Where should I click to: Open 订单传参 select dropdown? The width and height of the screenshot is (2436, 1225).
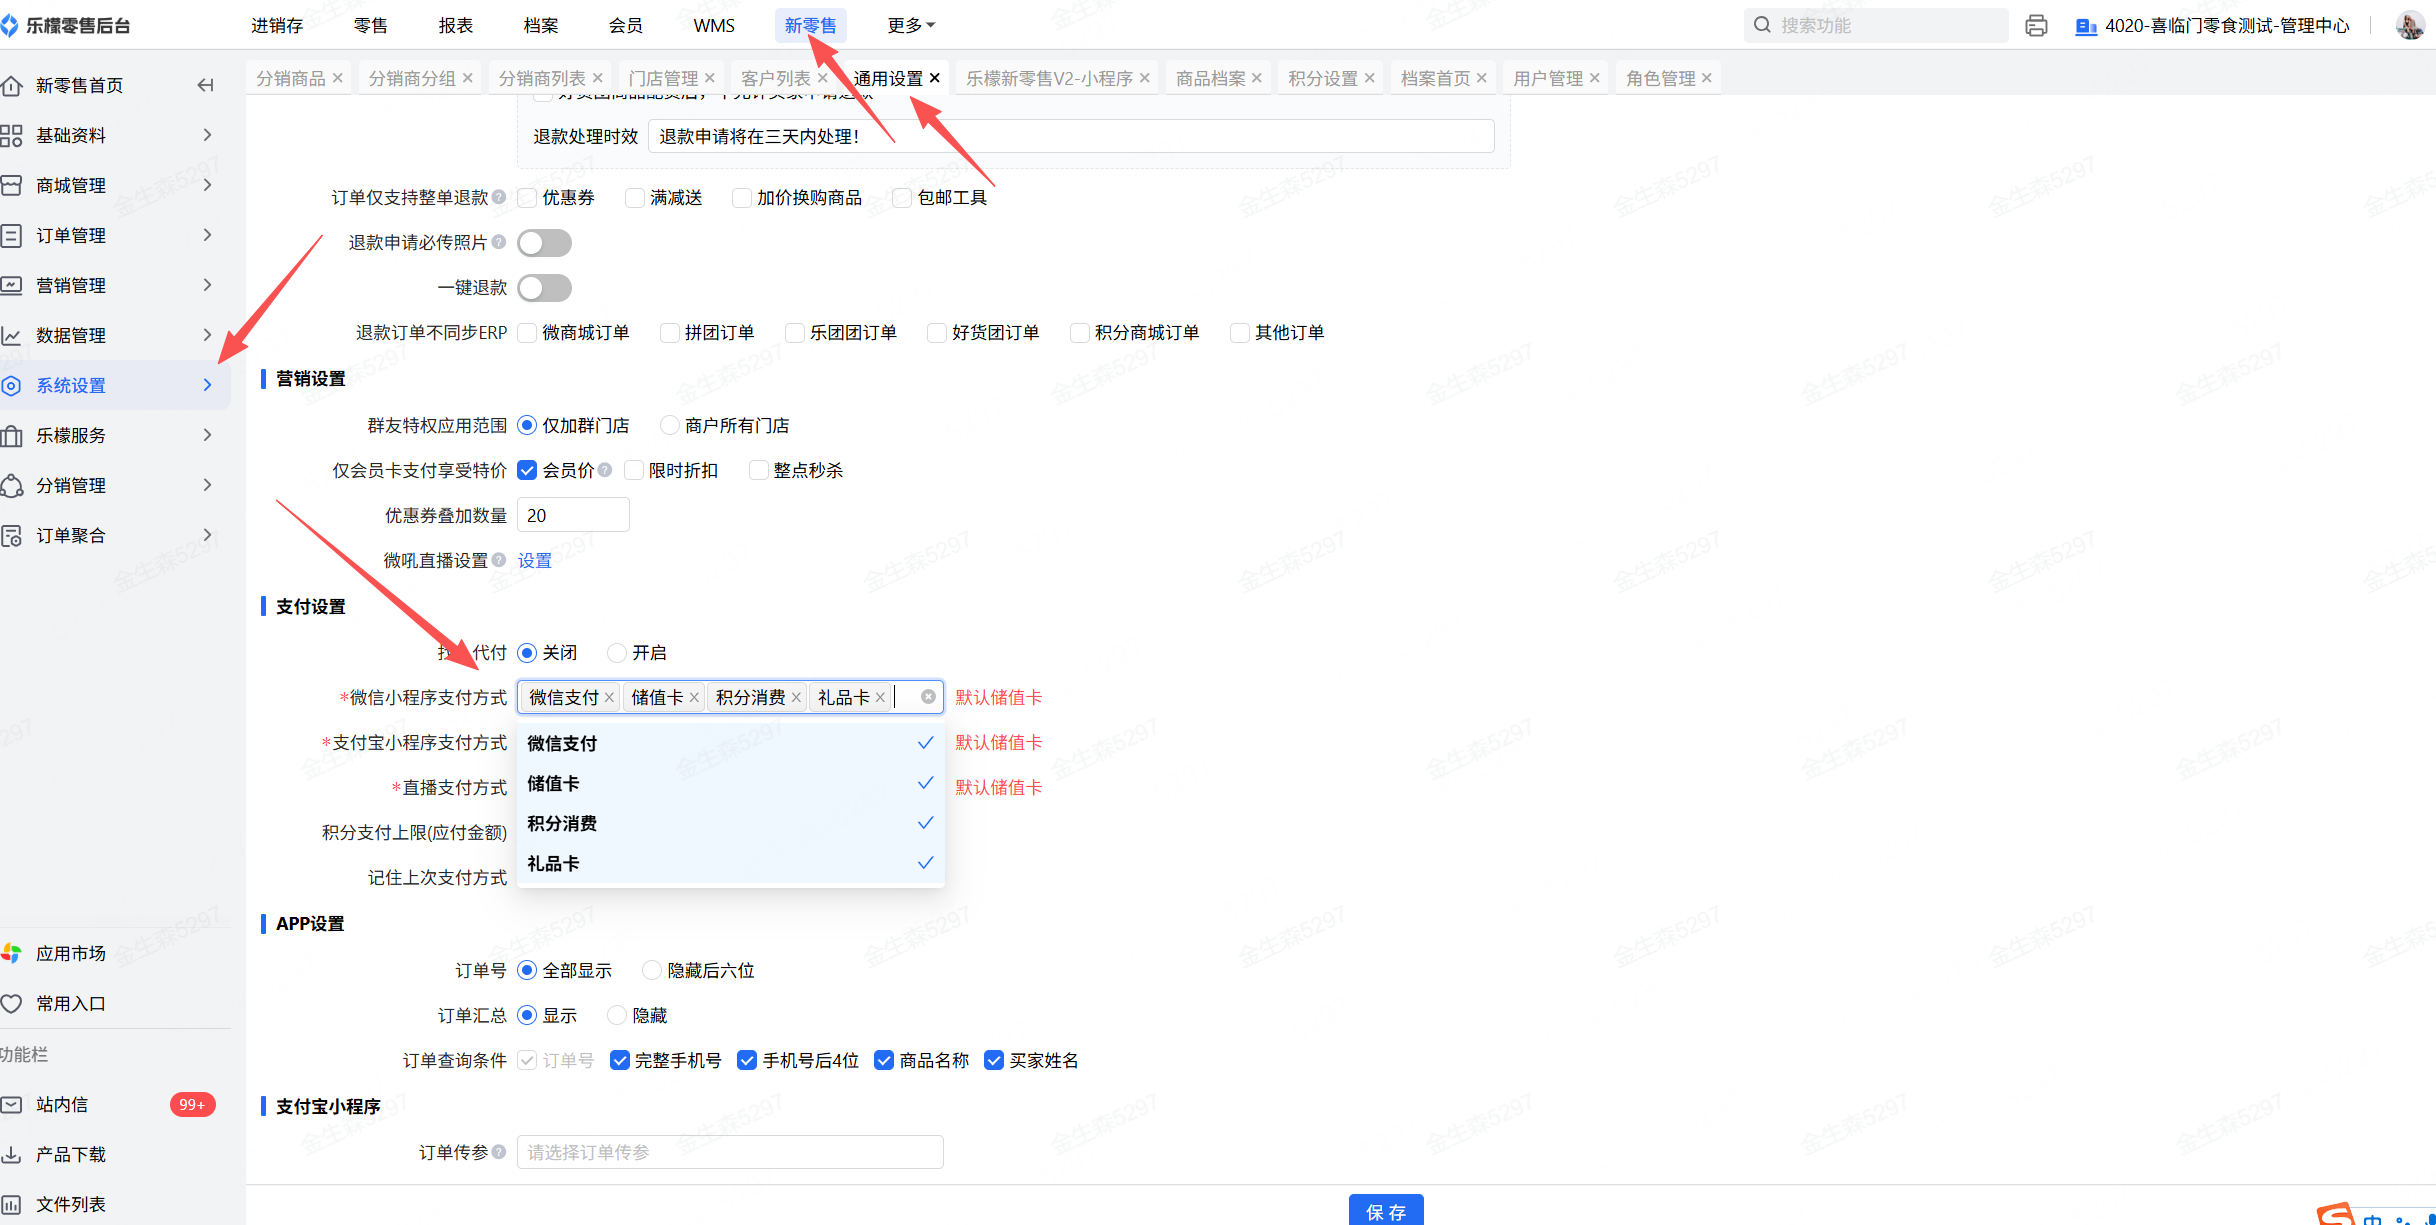click(730, 1152)
